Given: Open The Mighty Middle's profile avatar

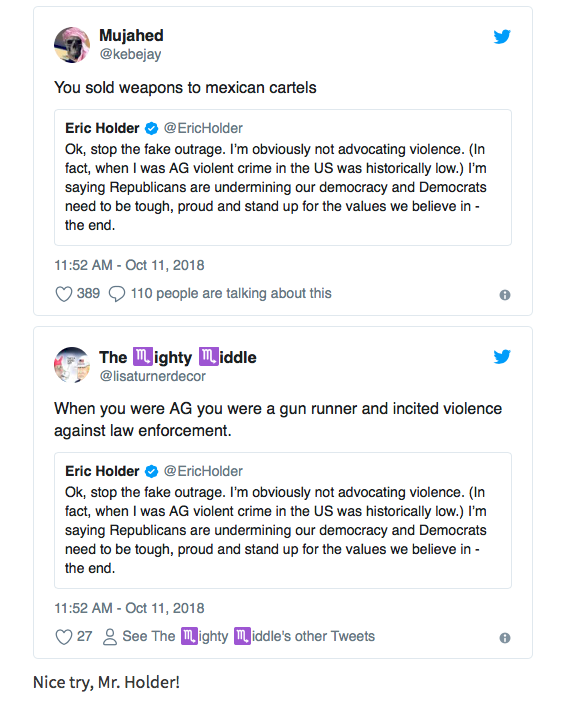Looking at the screenshot, I should point(72,365).
